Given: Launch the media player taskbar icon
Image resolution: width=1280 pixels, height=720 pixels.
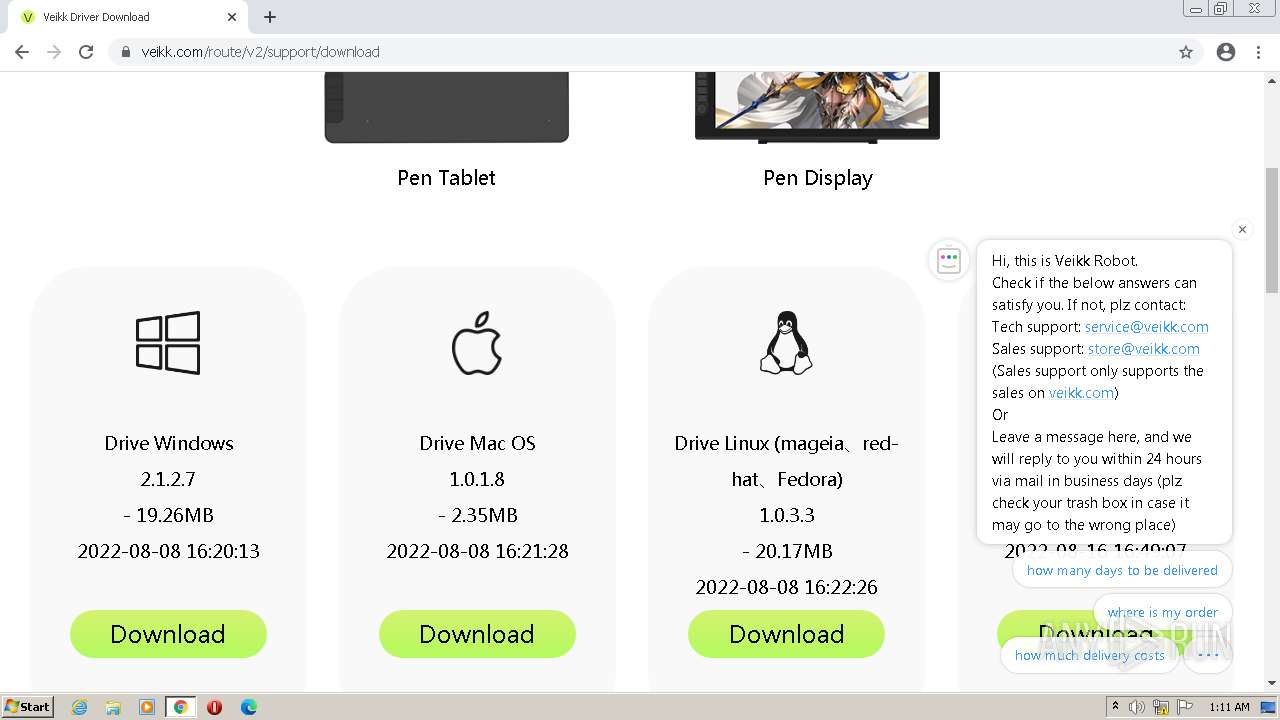Looking at the screenshot, I should pyautogui.click(x=147, y=707).
